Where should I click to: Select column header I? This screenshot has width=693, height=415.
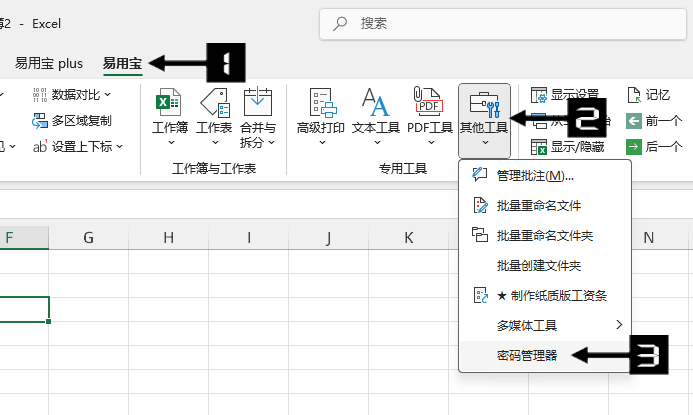click(248, 238)
